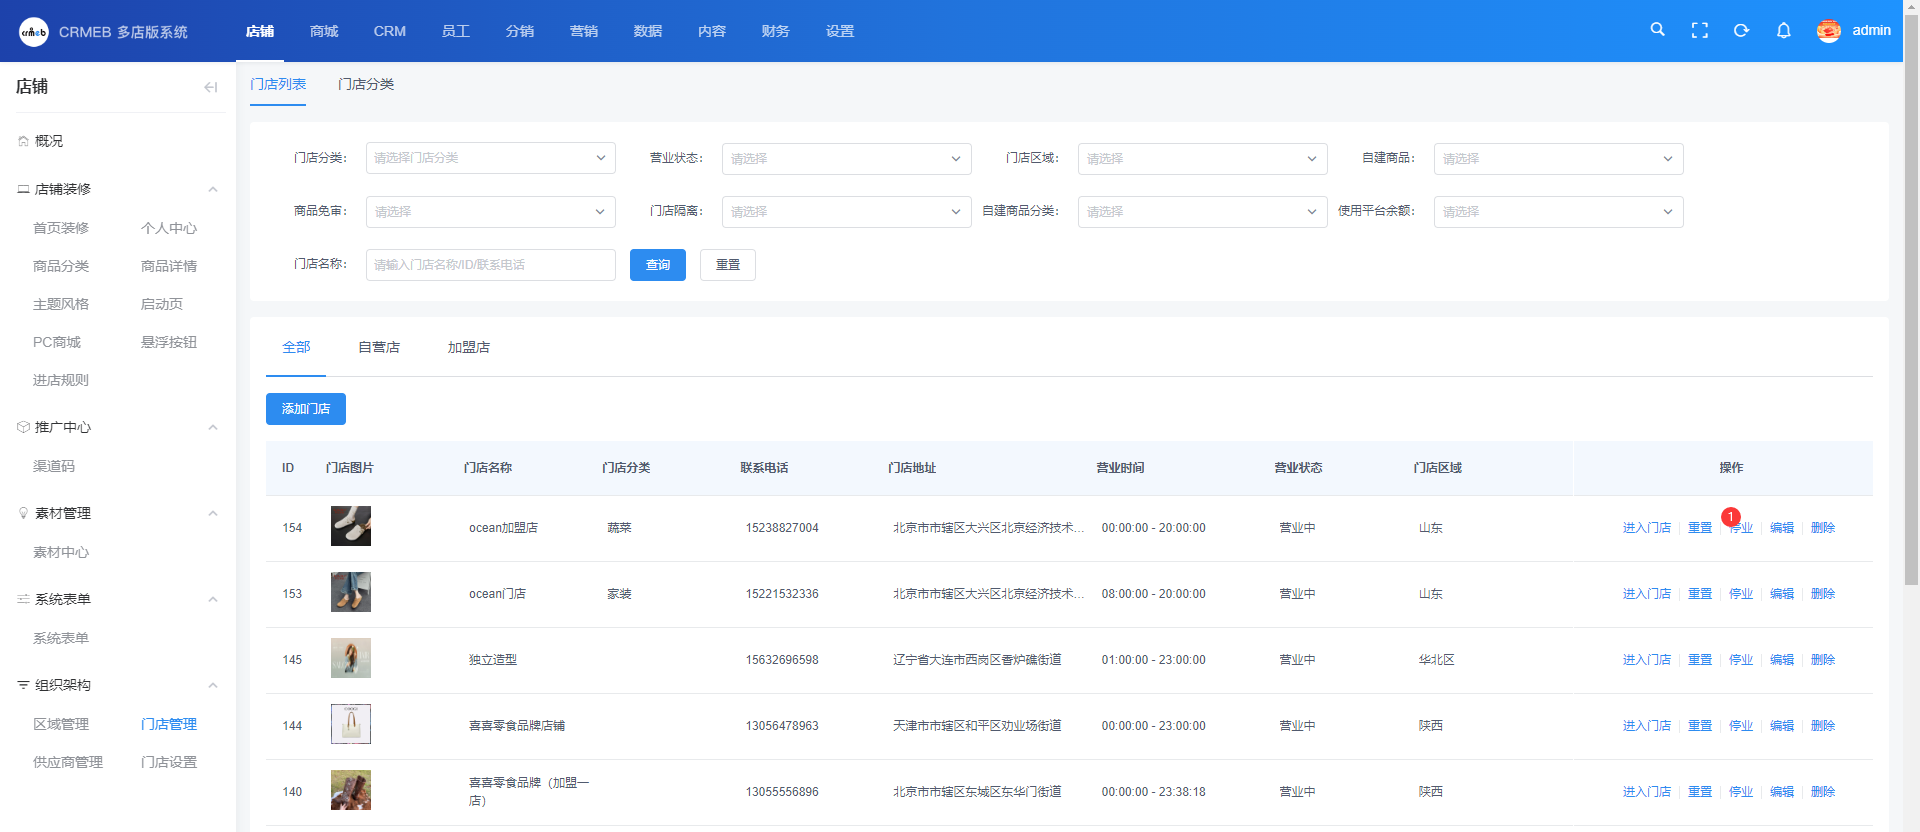The height and width of the screenshot is (832, 1920).
Task: Click 删除 for store 144
Action: point(1823,726)
